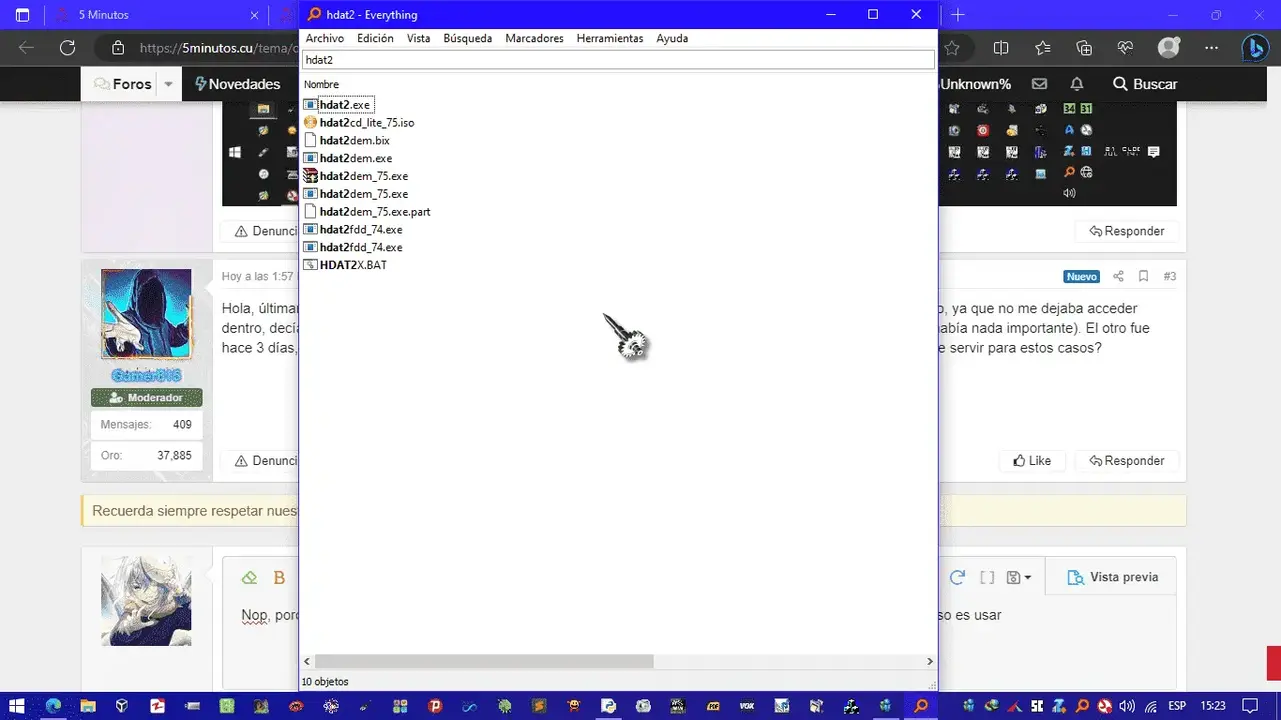This screenshot has width=1281, height=720.
Task: Open the Herramientas menu in Everything
Action: click(609, 38)
